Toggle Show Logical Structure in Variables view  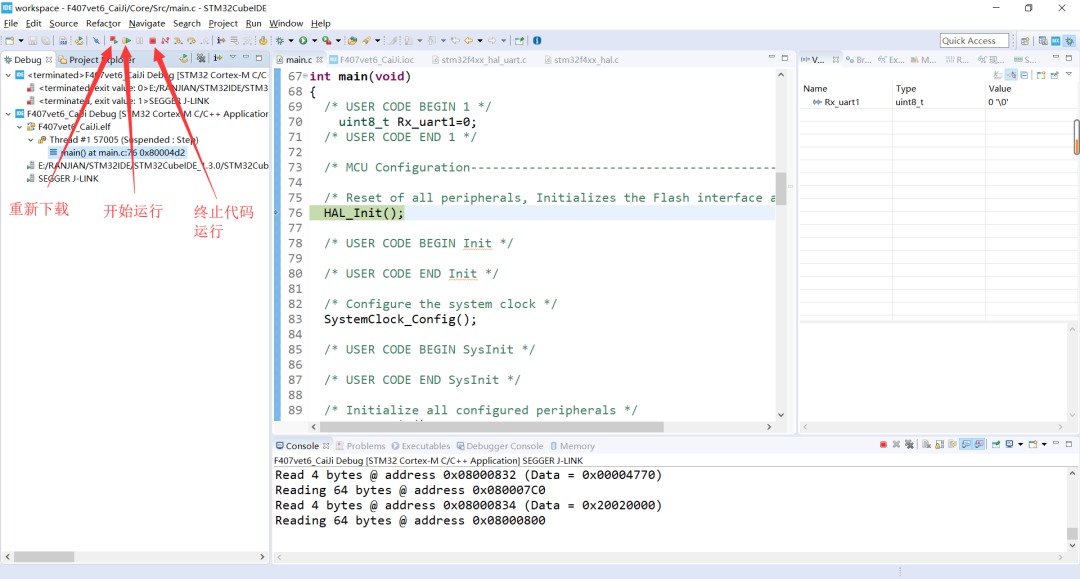click(x=1011, y=75)
